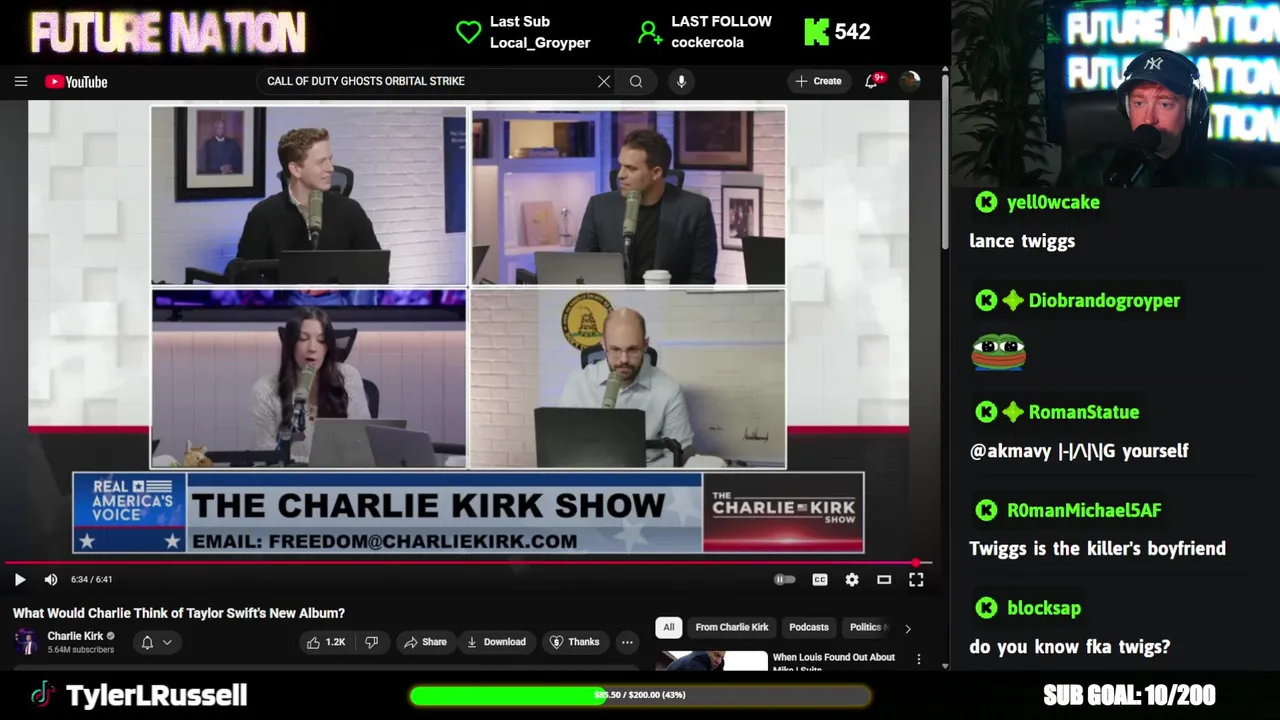Select the Politics chip
This screenshot has width=1280, height=720.
866,627
